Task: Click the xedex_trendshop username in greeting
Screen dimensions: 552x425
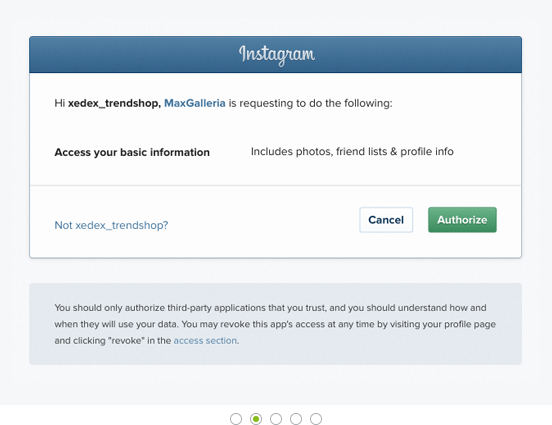Action: coord(114,103)
